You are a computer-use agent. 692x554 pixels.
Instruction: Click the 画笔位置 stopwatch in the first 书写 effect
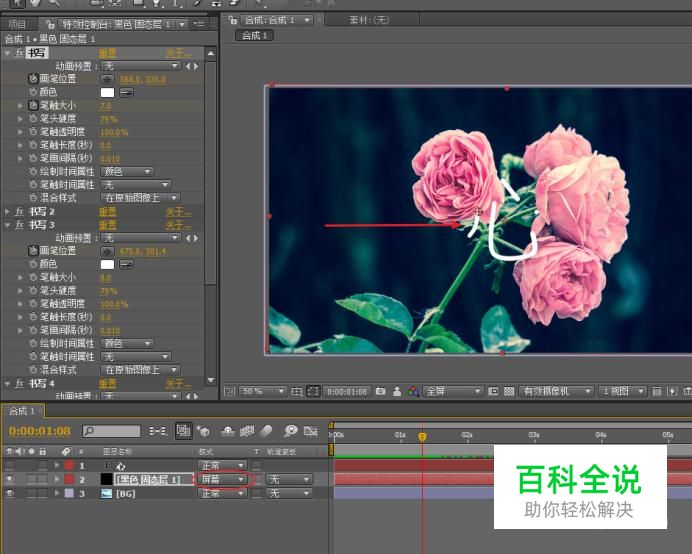tap(33, 79)
